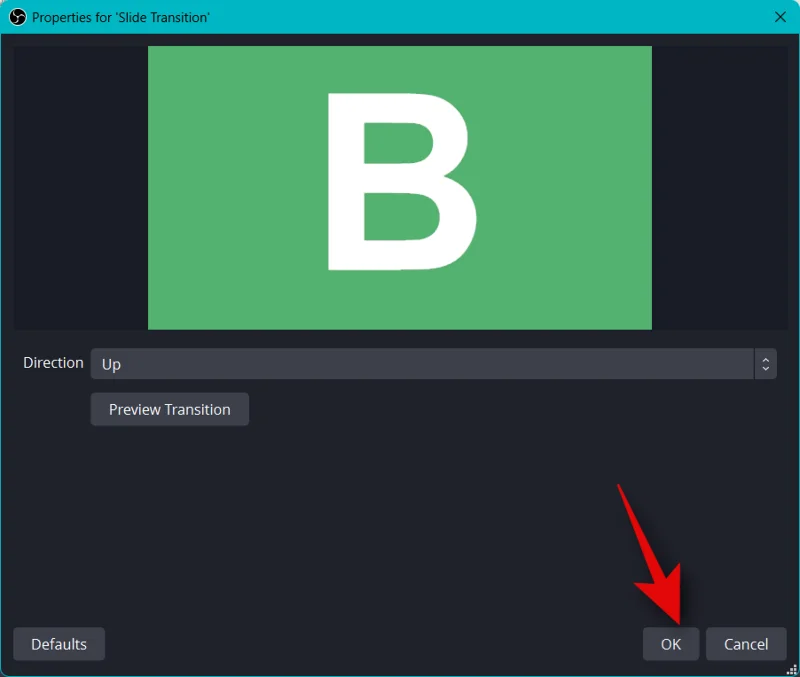Click the green B transition preview image
800x677 pixels.
click(399, 188)
